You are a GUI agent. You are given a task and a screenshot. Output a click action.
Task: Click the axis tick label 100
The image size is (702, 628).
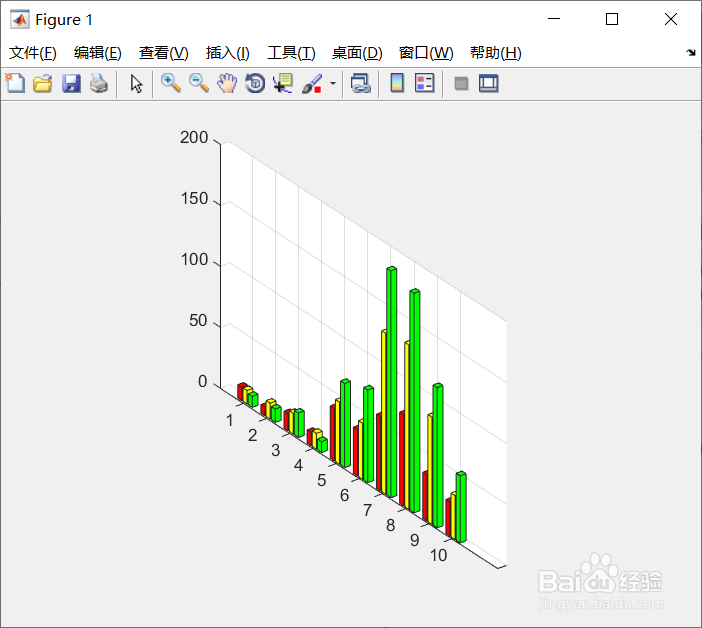click(x=194, y=260)
